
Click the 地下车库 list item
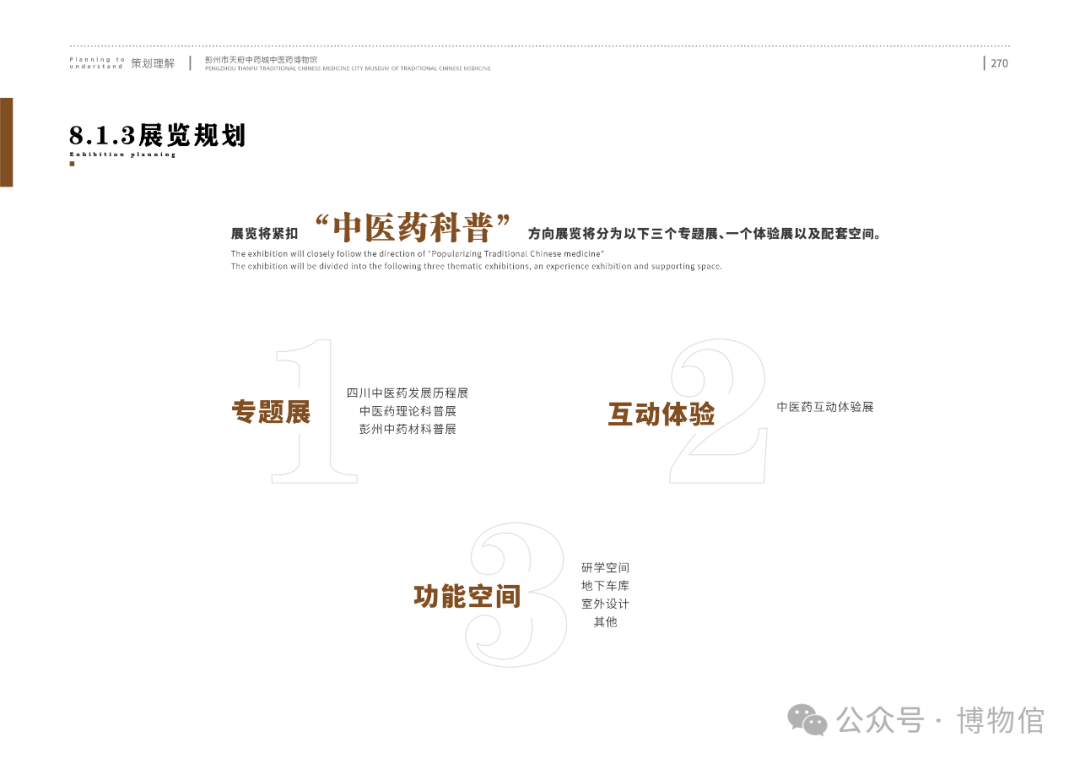[x=605, y=586]
